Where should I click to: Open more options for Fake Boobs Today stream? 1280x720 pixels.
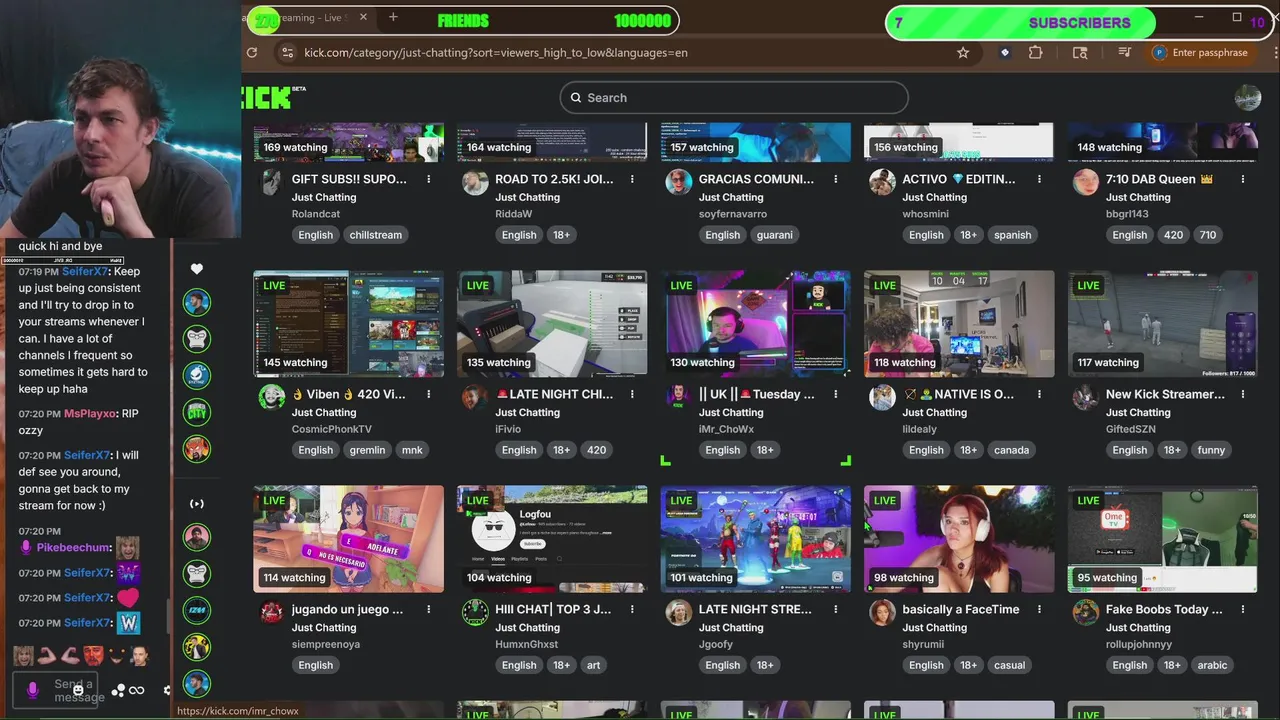click(x=1243, y=609)
